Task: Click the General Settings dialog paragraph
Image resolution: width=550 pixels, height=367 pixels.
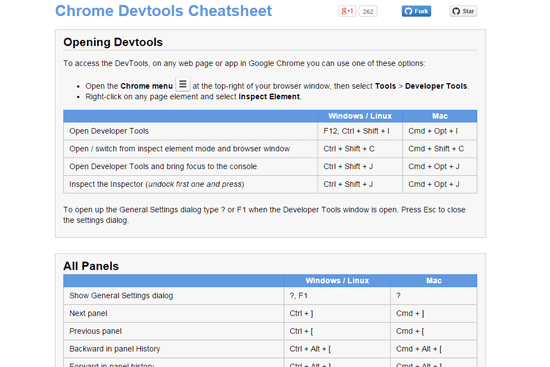Action: click(x=264, y=215)
